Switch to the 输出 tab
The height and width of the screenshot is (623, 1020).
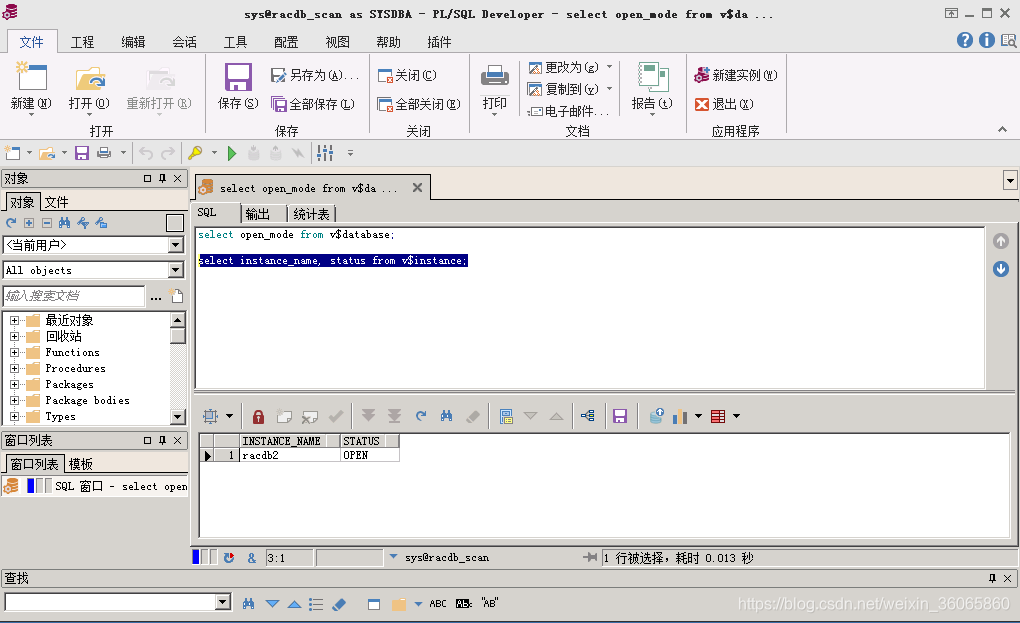coord(259,213)
